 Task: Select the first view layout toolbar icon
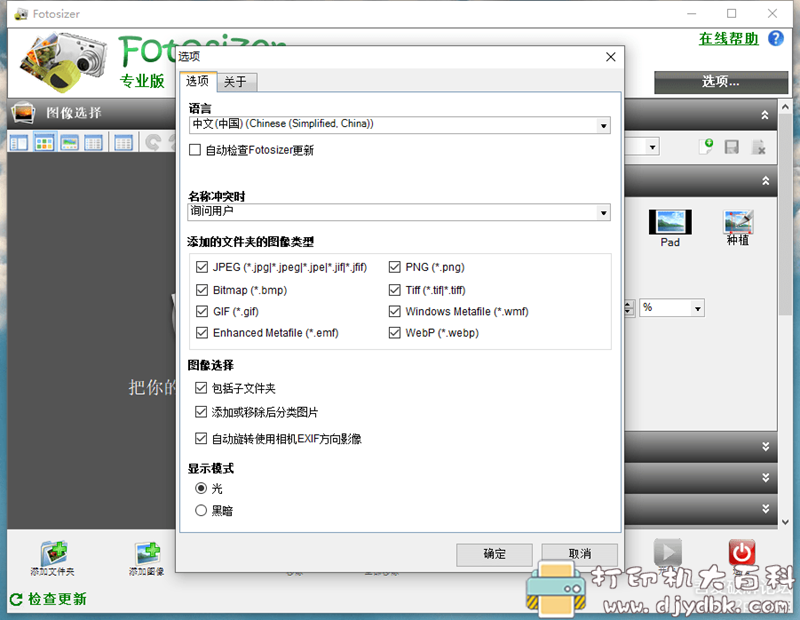tap(19, 143)
